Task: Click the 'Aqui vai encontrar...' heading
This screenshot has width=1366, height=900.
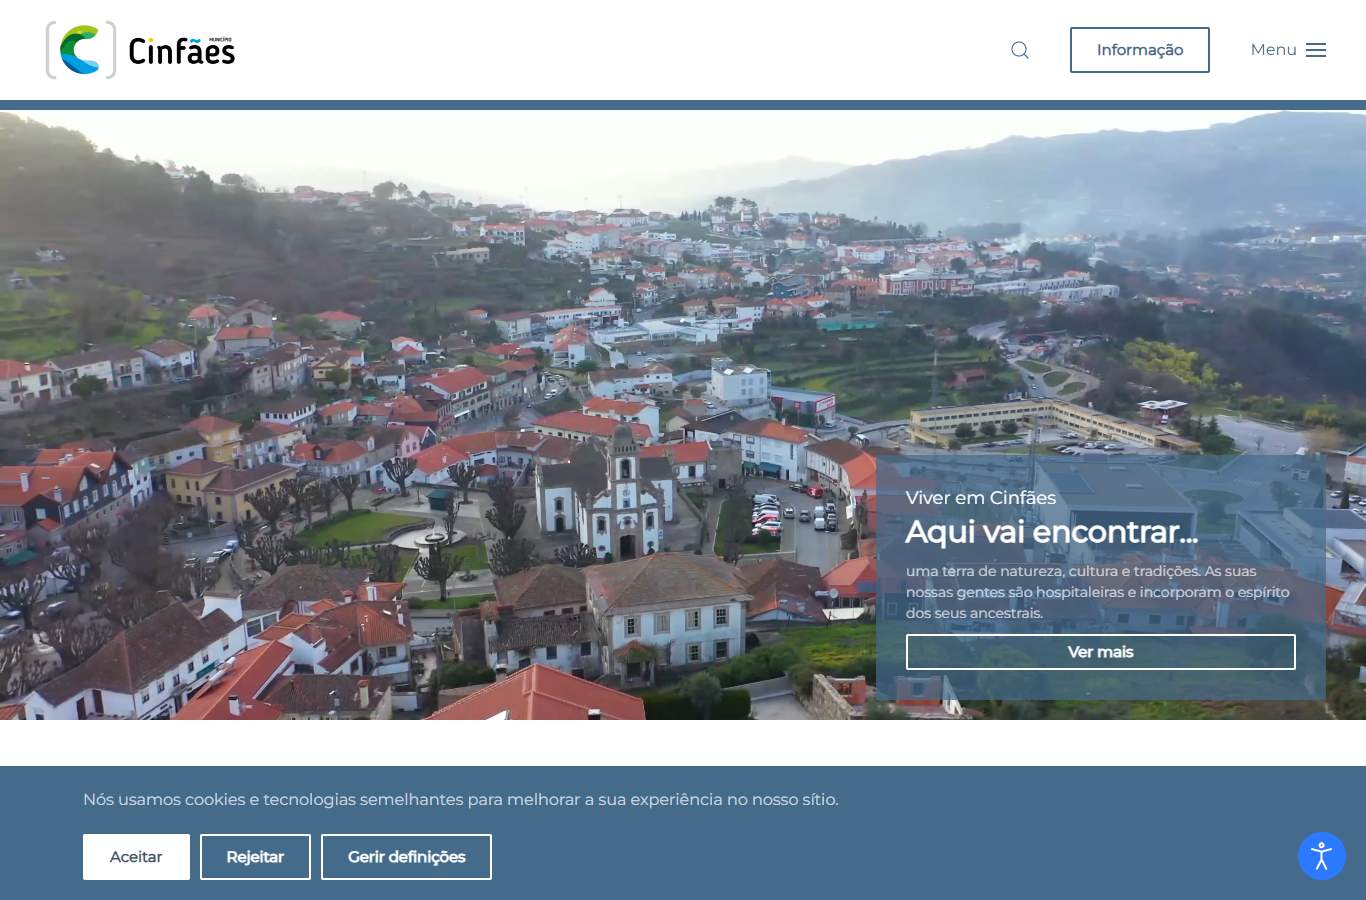Action: (x=1052, y=532)
